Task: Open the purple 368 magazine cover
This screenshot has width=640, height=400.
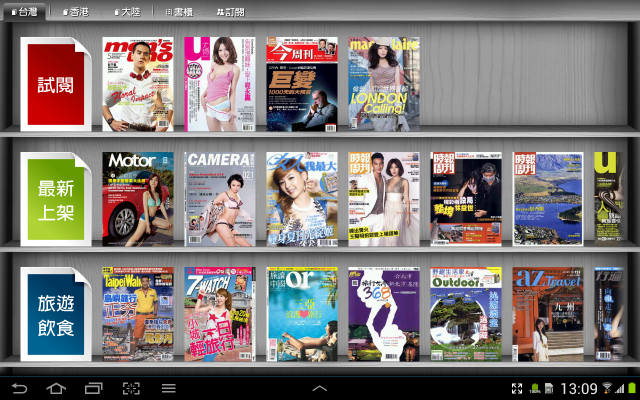Action: [384, 314]
